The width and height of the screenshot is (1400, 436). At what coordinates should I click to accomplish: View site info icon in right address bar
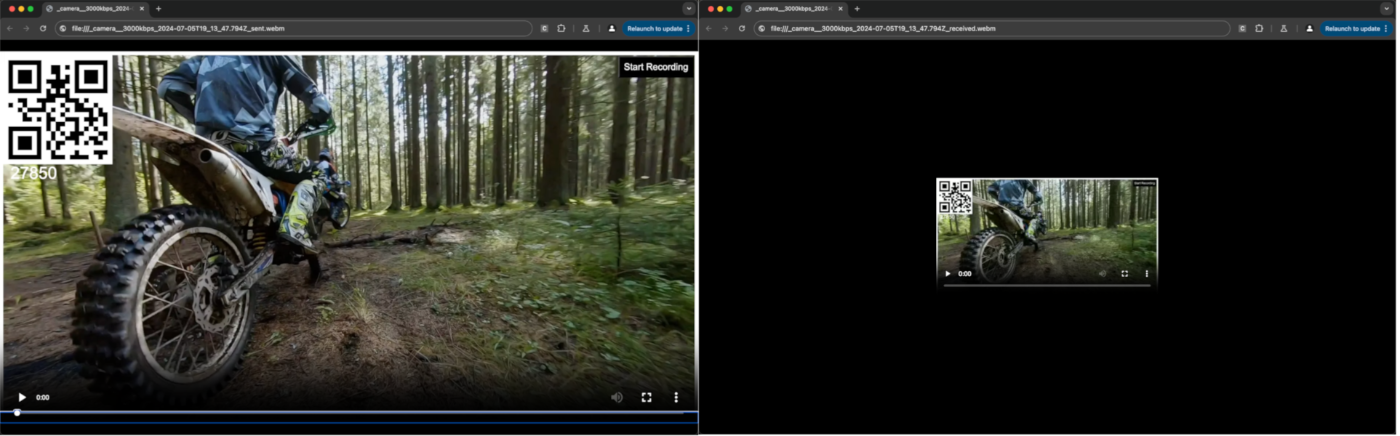click(x=762, y=28)
